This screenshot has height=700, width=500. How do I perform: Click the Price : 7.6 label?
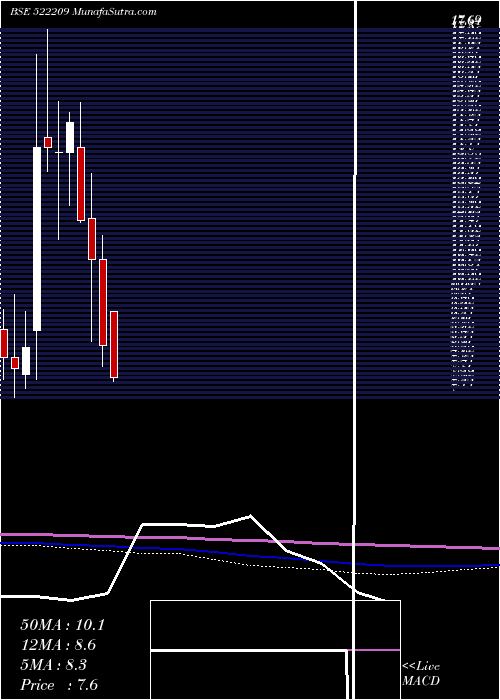click(x=59, y=685)
